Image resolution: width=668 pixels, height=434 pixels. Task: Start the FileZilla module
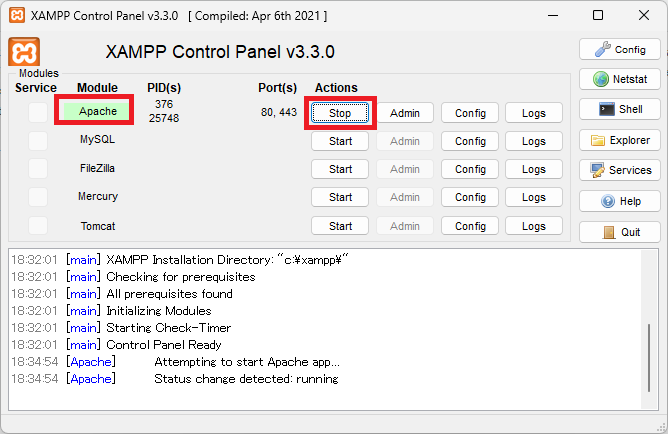click(x=340, y=169)
